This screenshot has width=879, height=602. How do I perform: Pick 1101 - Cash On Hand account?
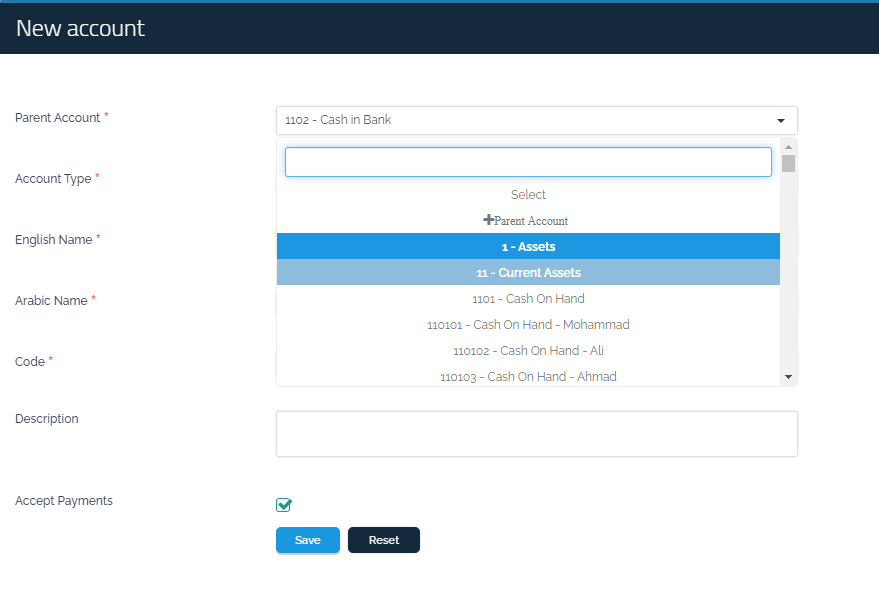(x=528, y=299)
